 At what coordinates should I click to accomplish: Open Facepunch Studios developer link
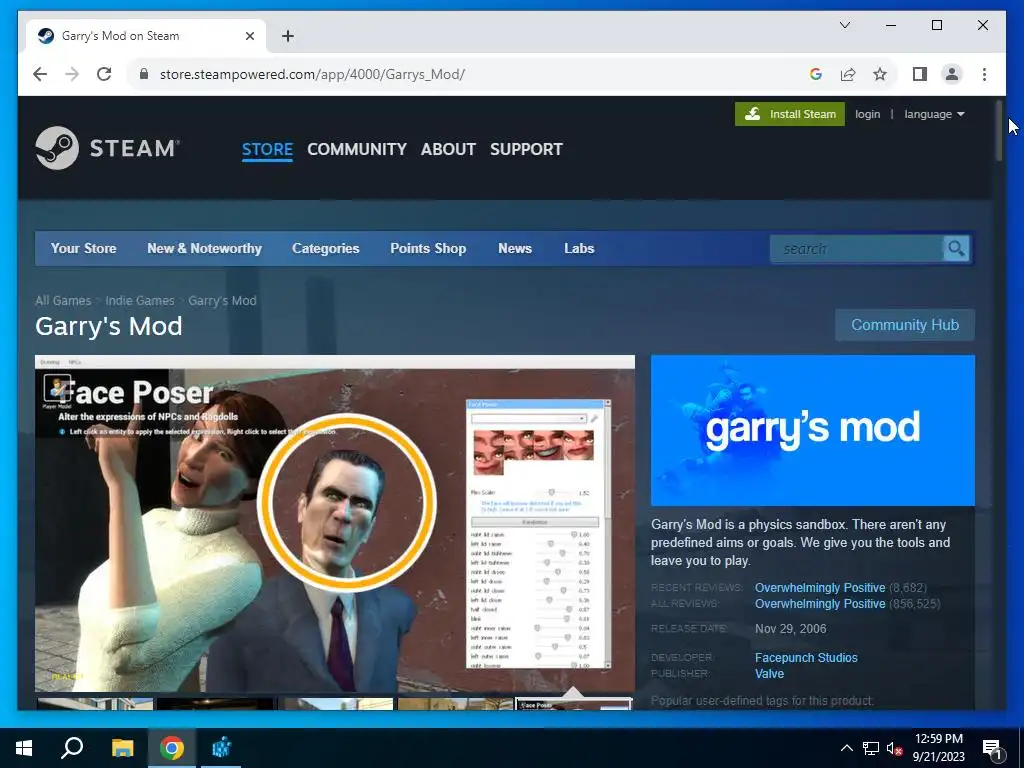806,658
